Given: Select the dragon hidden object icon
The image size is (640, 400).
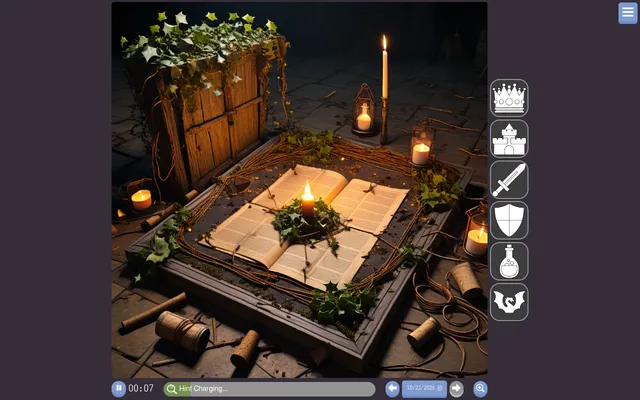Looking at the screenshot, I should coord(509,302).
